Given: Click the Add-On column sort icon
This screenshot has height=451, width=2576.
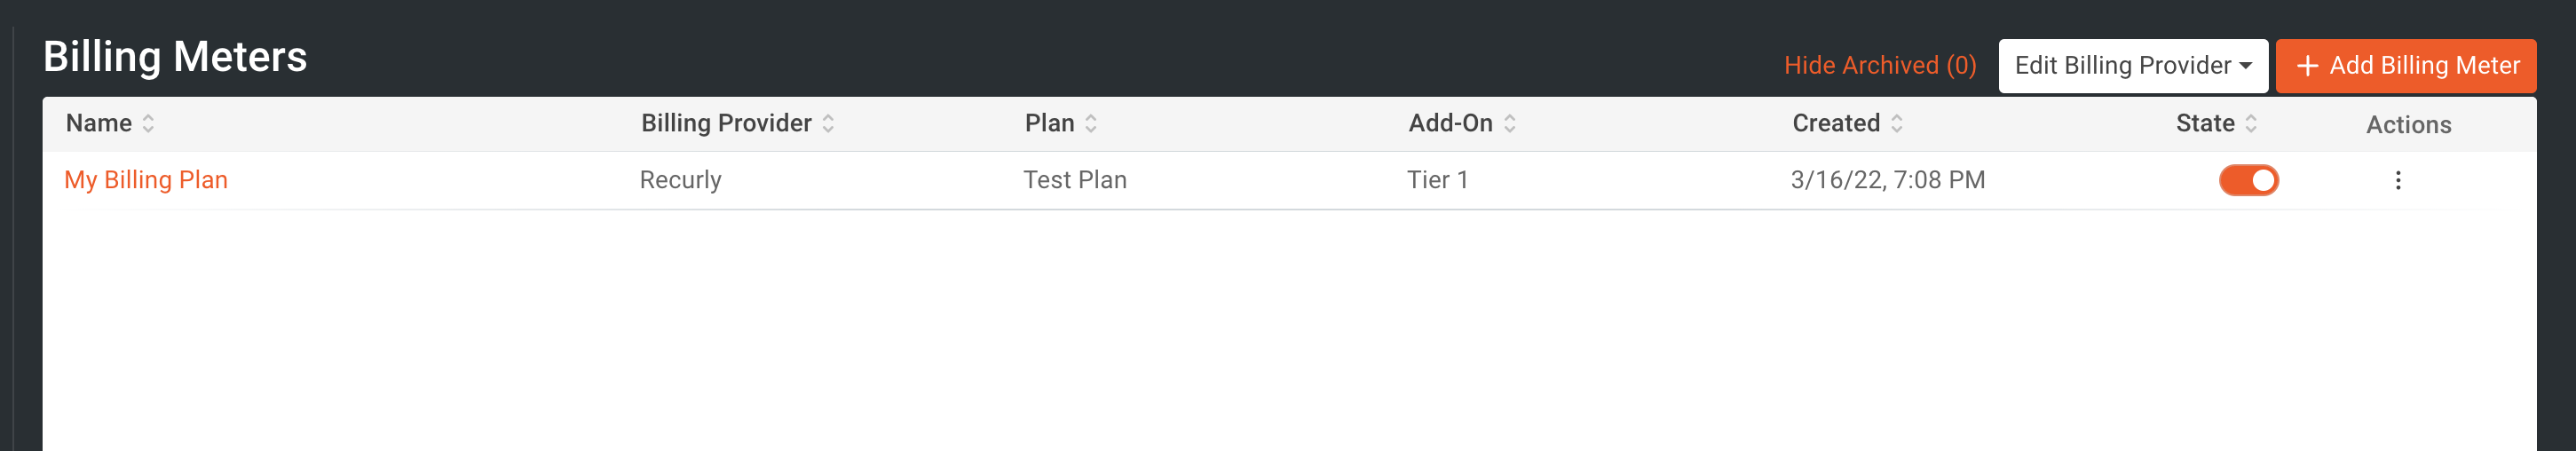Looking at the screenshot, I should (x=1510, y=124).
